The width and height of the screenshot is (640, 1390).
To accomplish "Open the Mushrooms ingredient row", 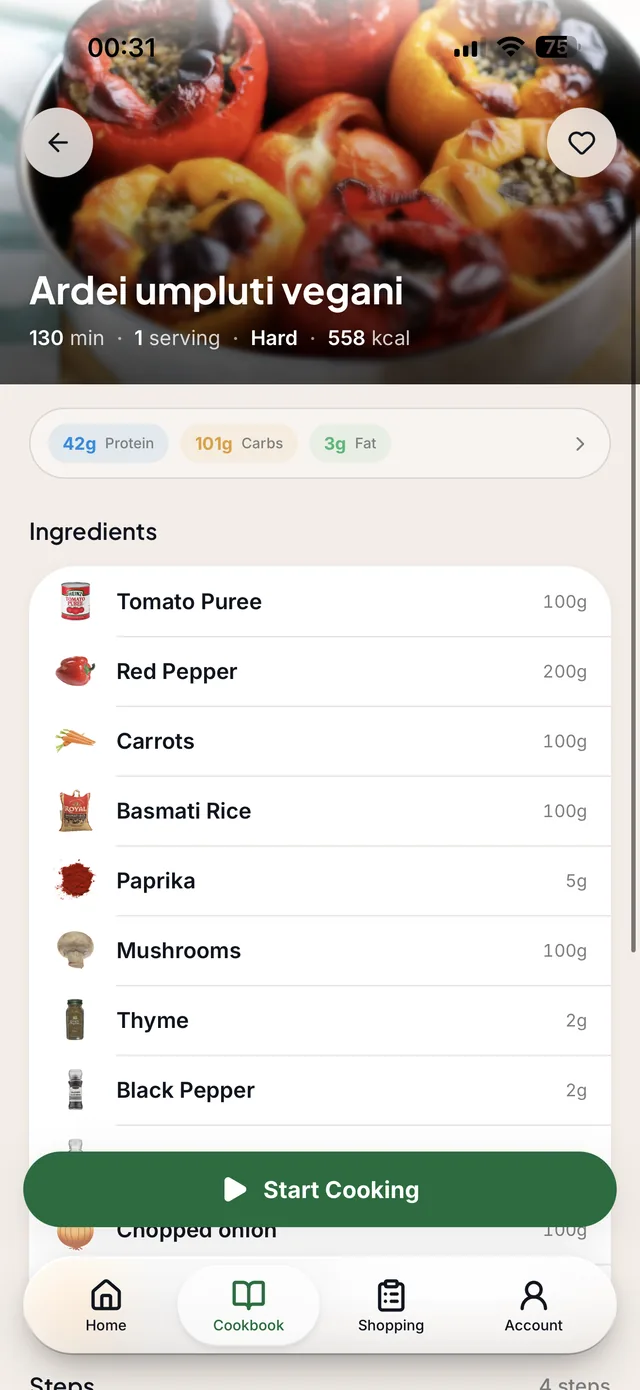I will (320, 951).
